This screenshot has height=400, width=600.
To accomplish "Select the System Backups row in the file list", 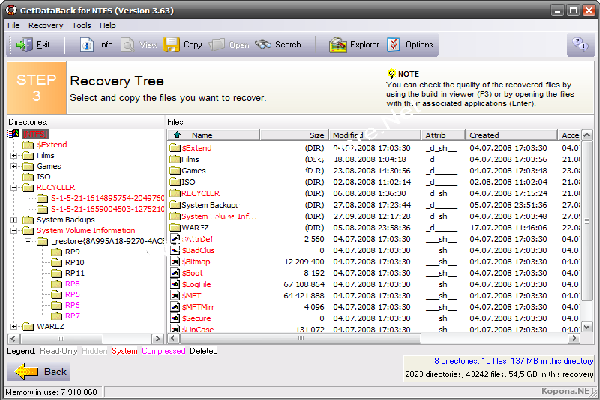I will [374, 205].
